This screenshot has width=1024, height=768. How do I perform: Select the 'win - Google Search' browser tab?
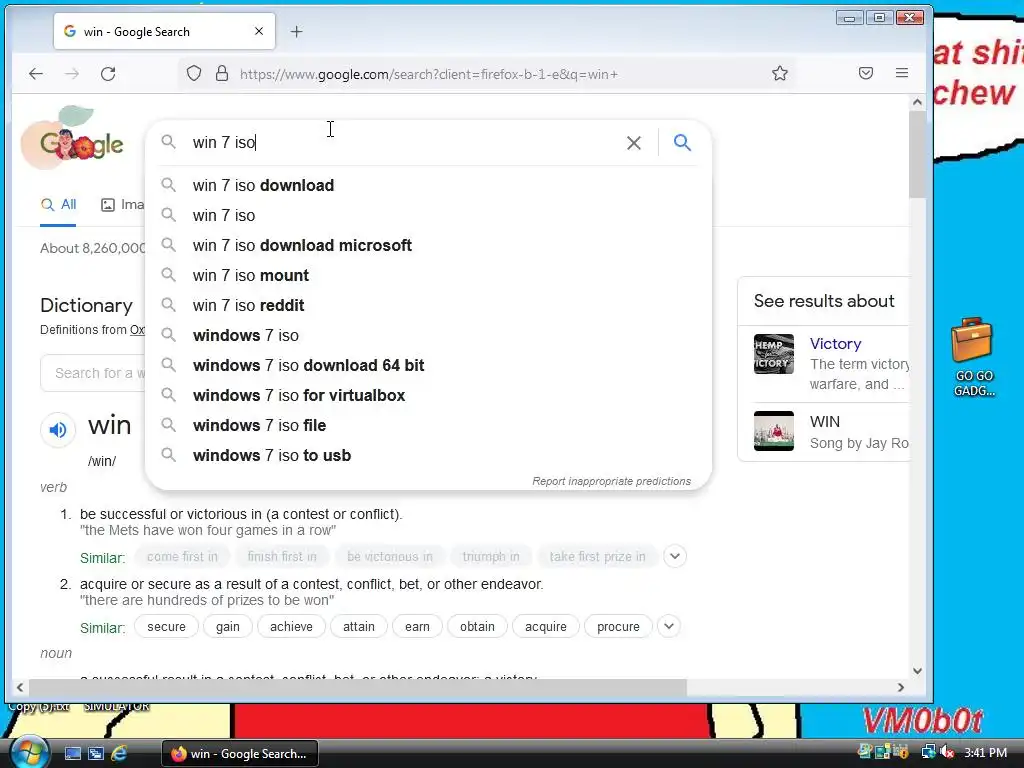pos(164,31)
